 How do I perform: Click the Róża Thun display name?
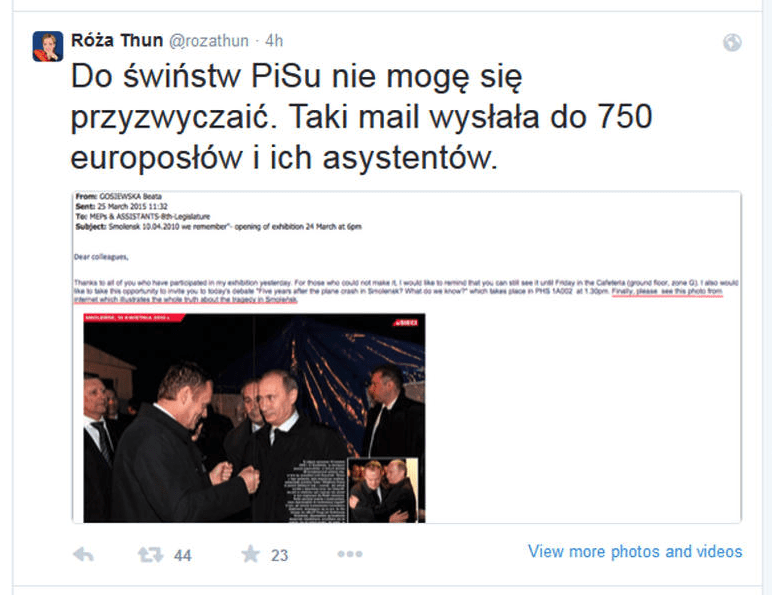117,40
